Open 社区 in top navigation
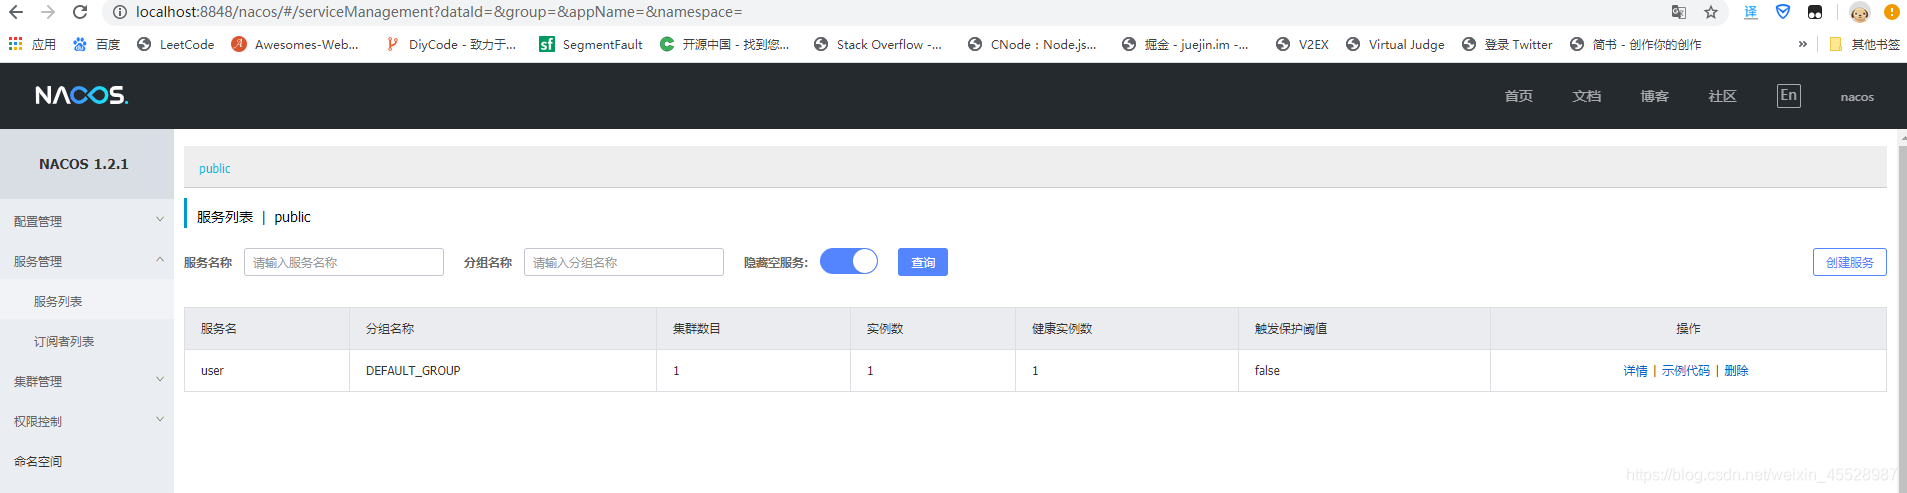Image resolution: width=1907 pixels, height=493 pixels. 1723,96
